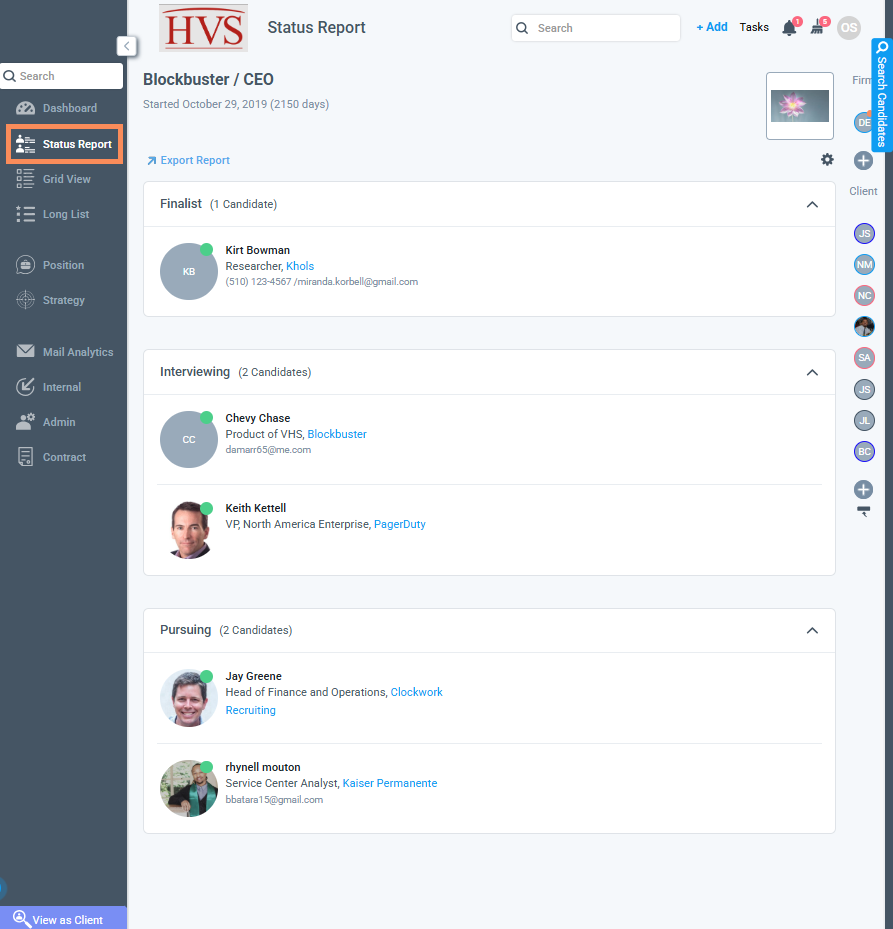Add a client member with lower plus icon
The image size is (893, 929).
[863, 489]
